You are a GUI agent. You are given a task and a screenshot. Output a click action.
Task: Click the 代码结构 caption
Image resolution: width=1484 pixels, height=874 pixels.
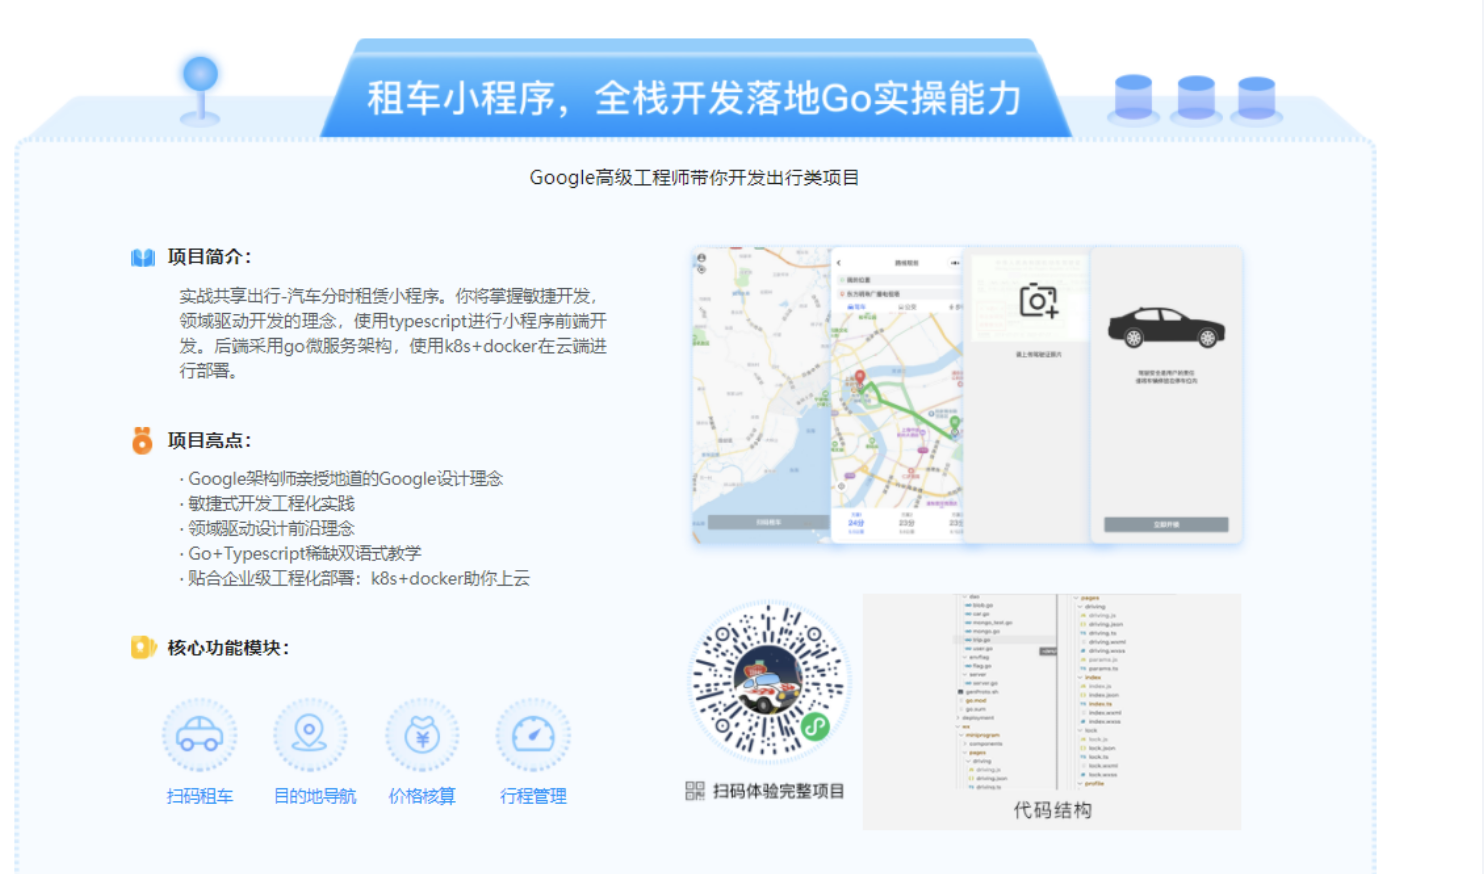tap(1052, 810)
